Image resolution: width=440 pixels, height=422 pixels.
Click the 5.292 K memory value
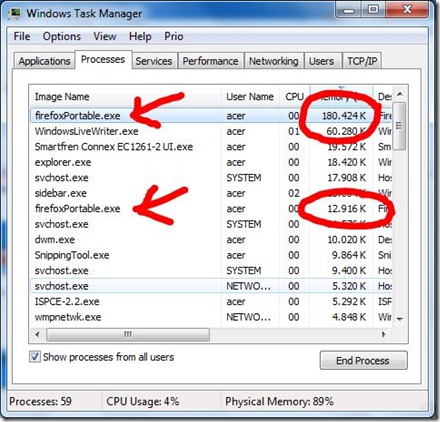349,302
